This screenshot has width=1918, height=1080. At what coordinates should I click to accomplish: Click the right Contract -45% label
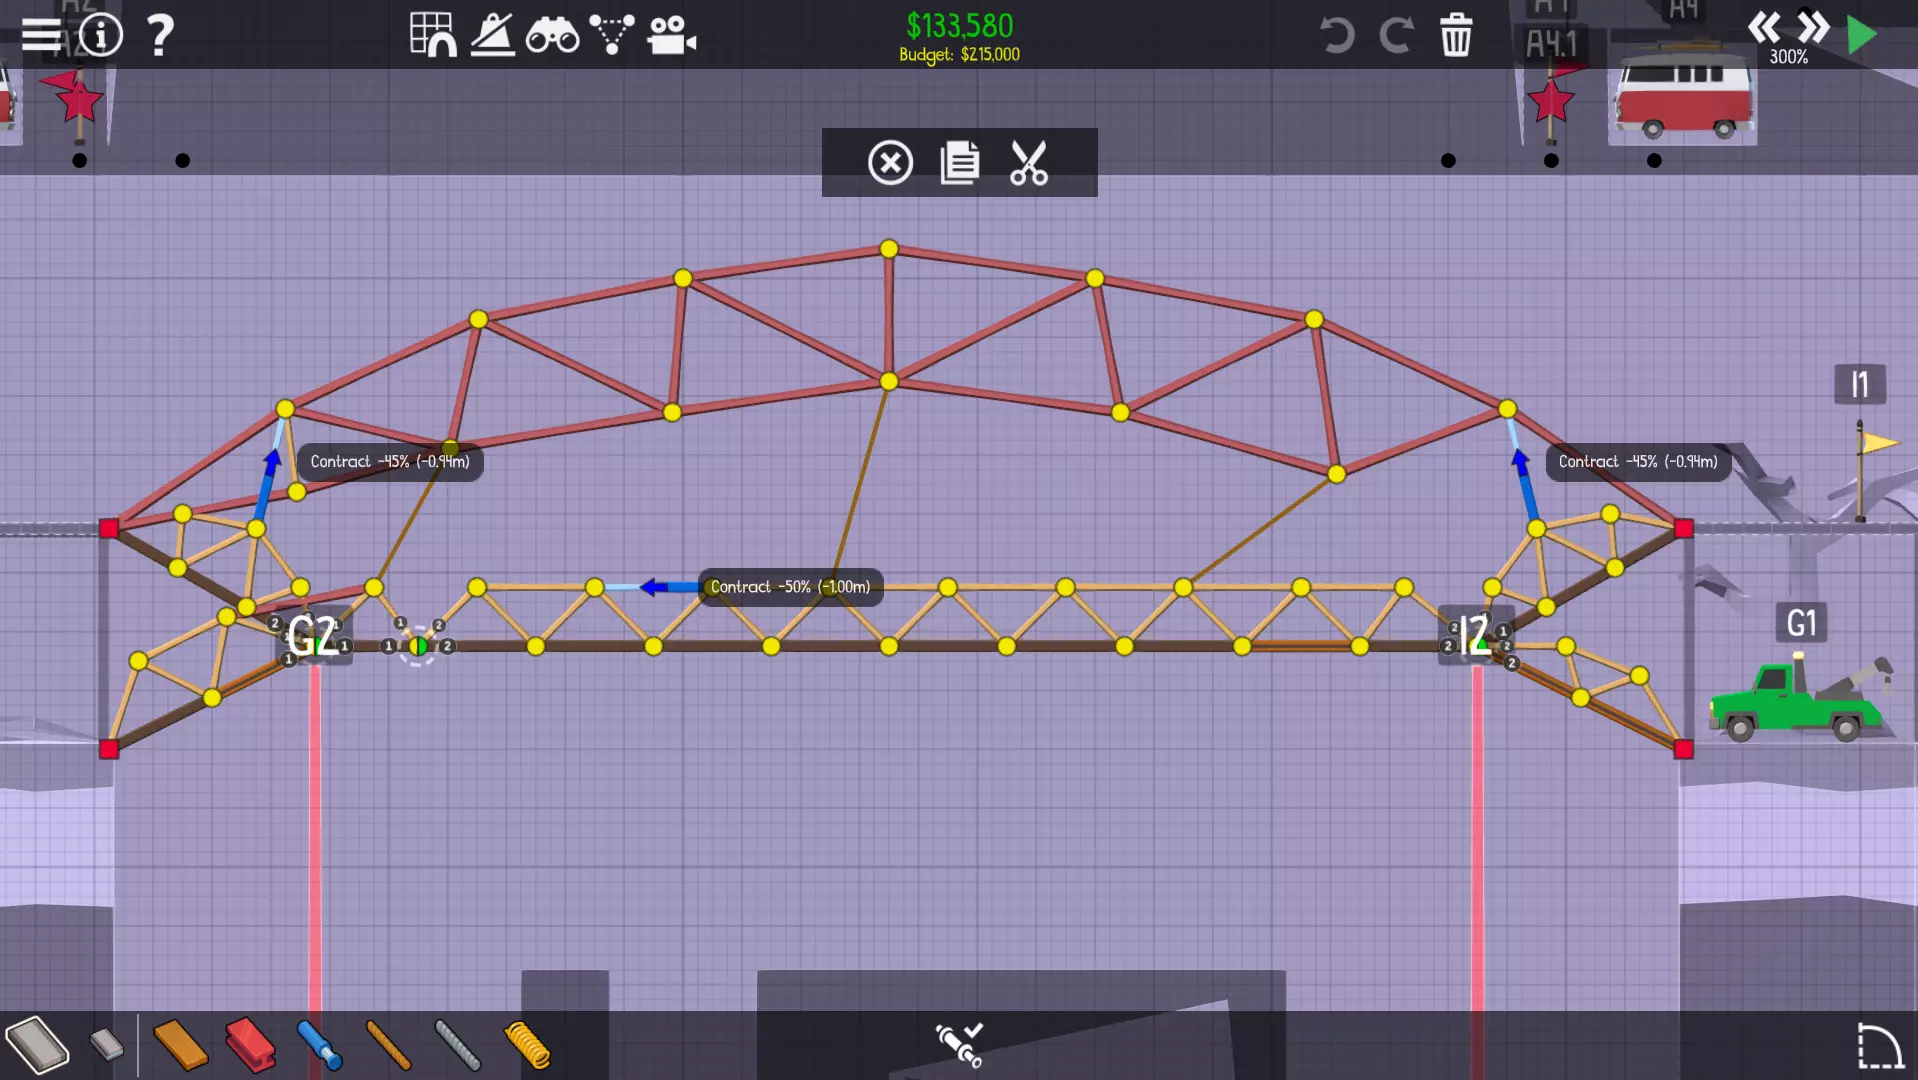(x=1638, y=462)
